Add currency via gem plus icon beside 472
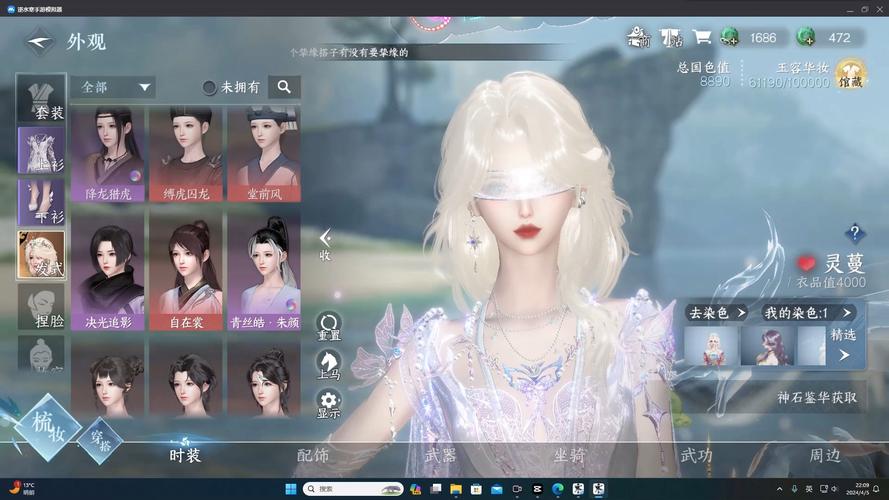Viewport: 889px width, 500px height. [806, 37]
